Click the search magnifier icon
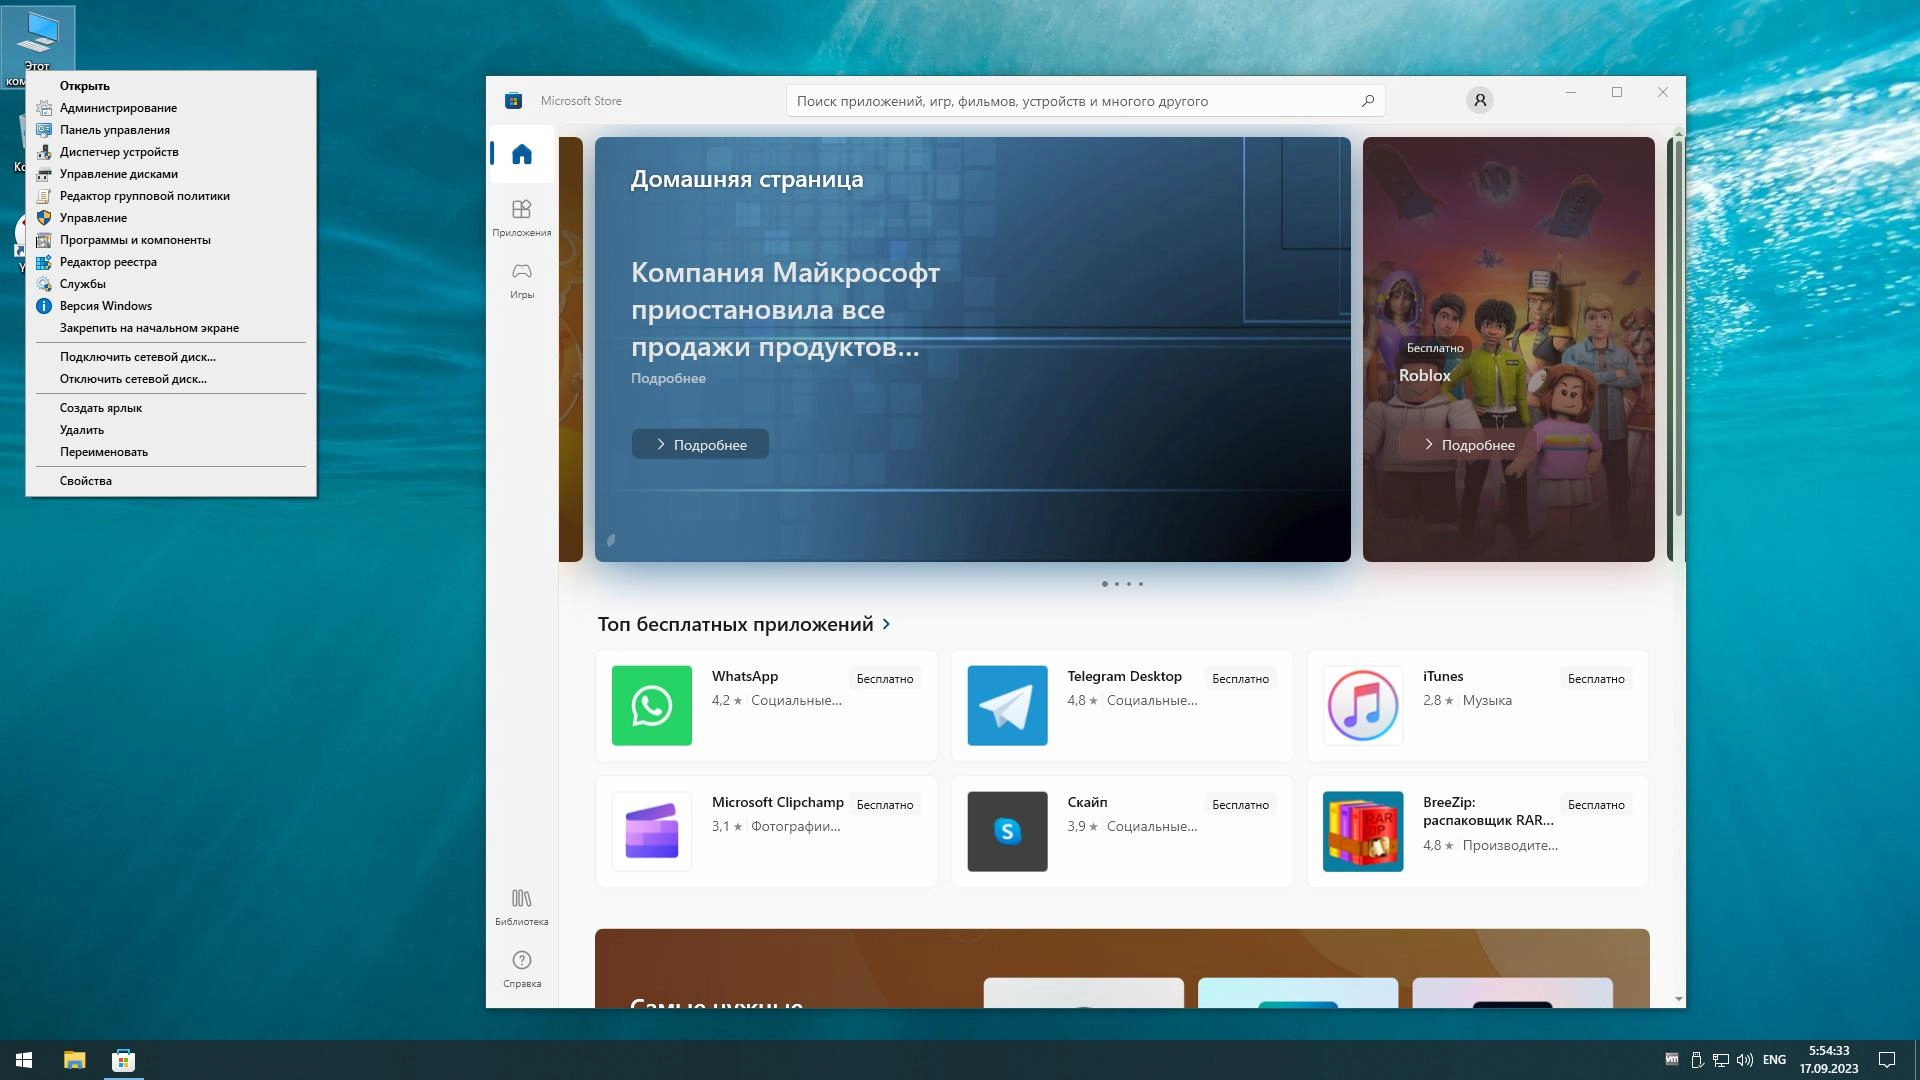Image resolution: width=1920 pixels, height=1080 pixels. click(1367, 101)
